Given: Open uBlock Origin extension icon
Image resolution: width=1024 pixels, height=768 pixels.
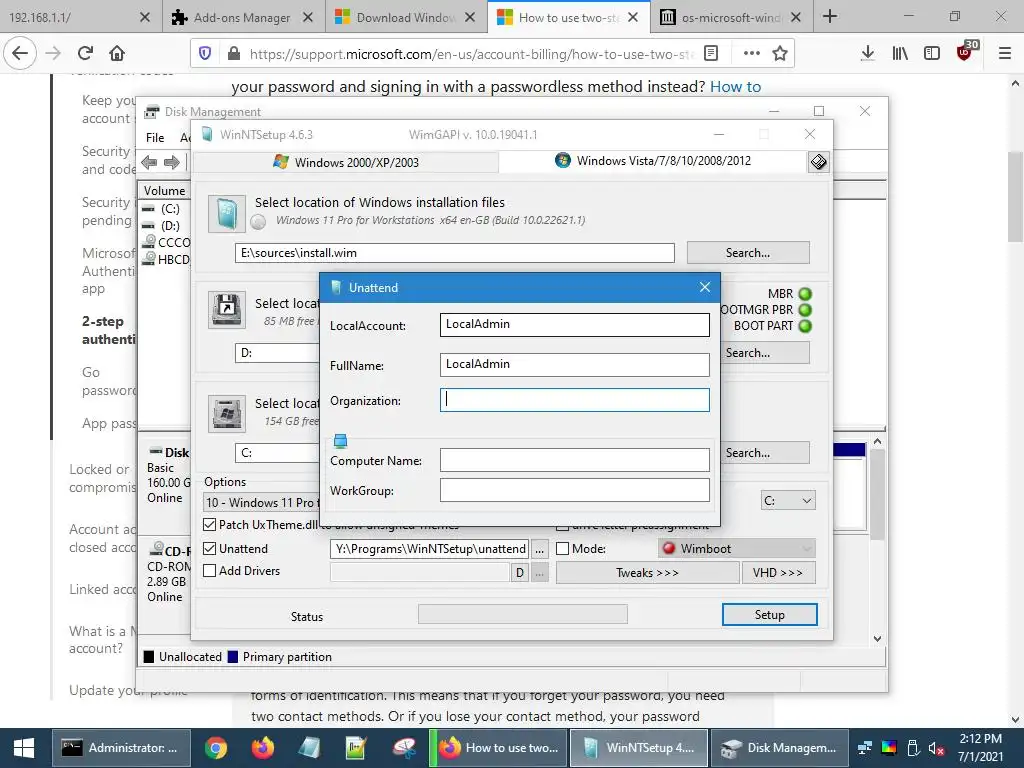Looking at the screenshot, I should [965, 52].
